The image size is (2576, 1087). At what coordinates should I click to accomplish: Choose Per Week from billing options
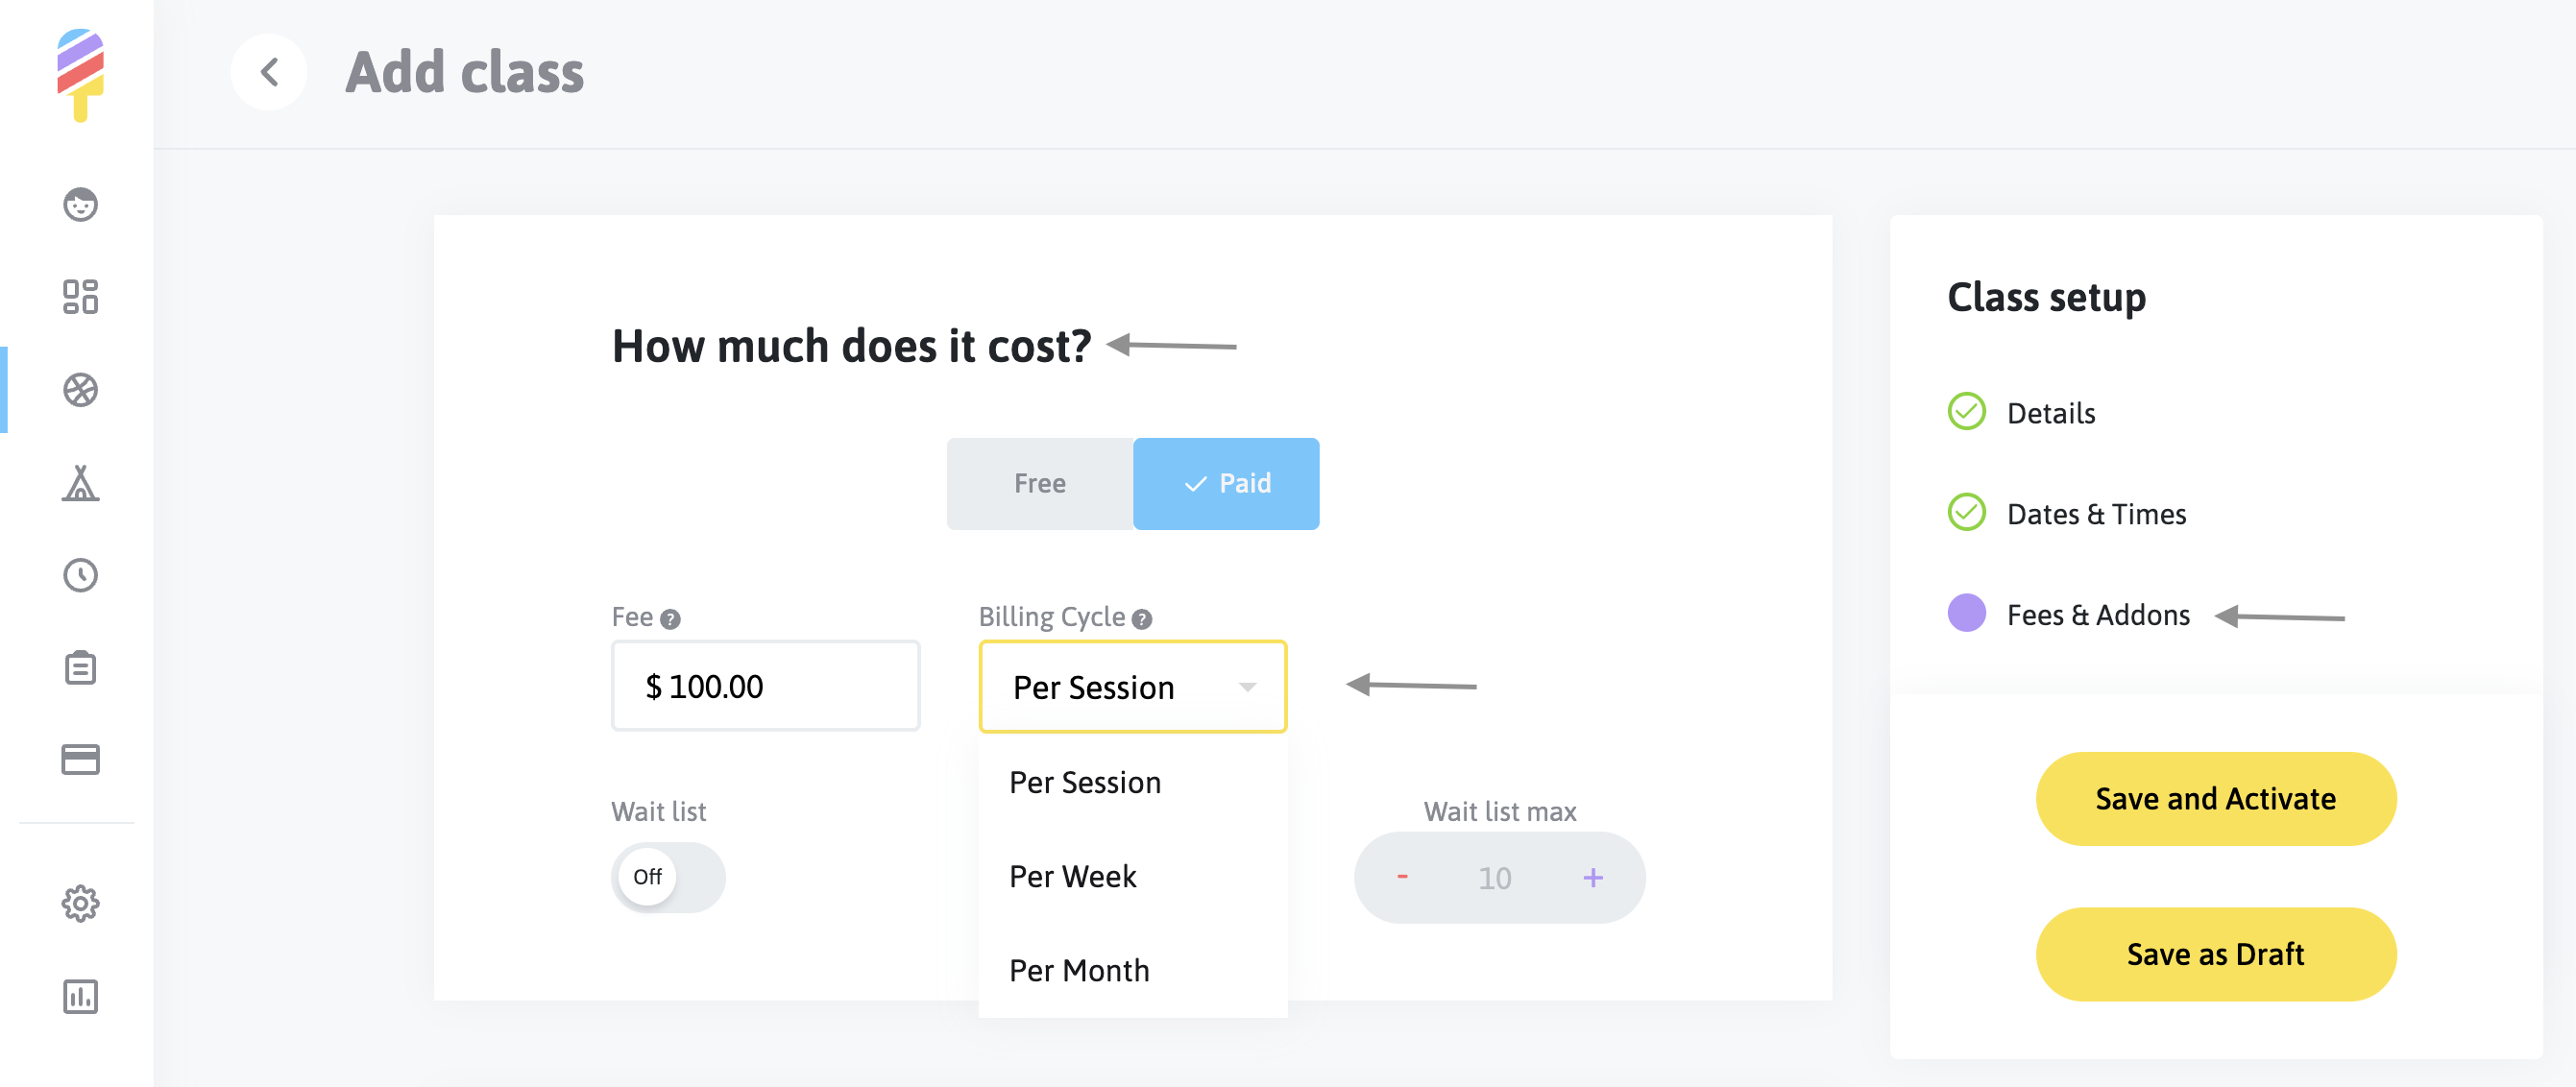[1073, 877]
